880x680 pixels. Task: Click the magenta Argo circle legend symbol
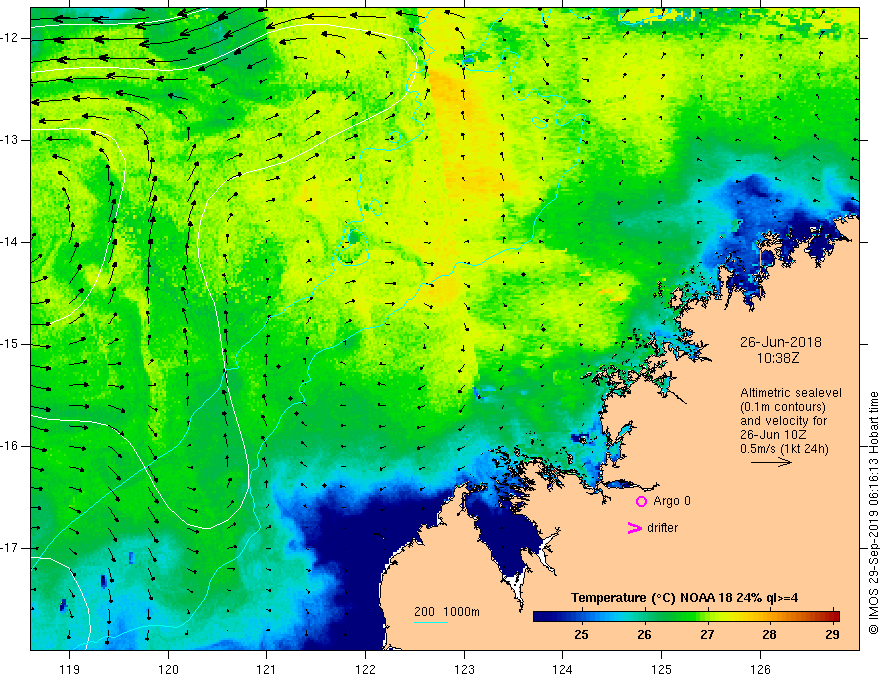641,501
